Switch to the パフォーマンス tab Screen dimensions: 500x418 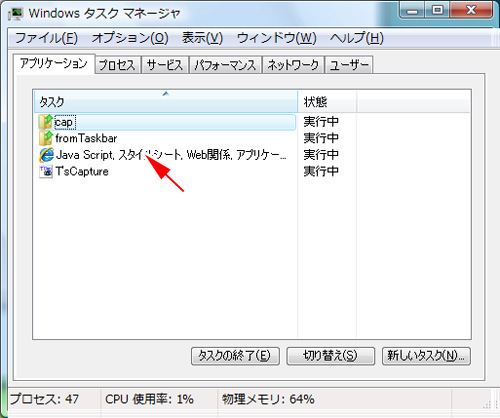225,65
